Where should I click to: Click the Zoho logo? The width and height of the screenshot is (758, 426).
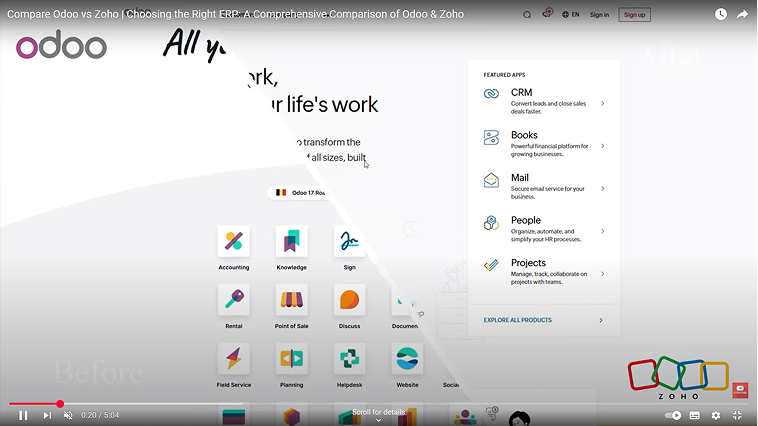[678, 378]
